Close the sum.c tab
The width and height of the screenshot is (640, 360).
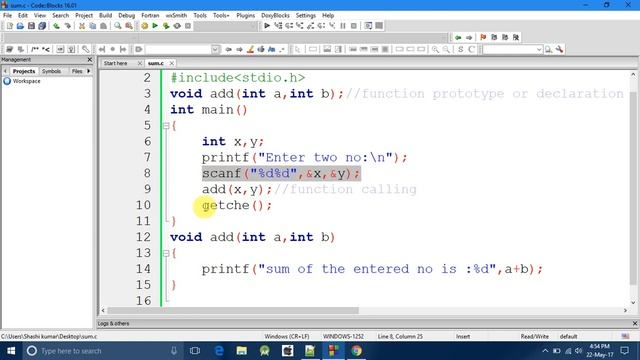[172, 63]
